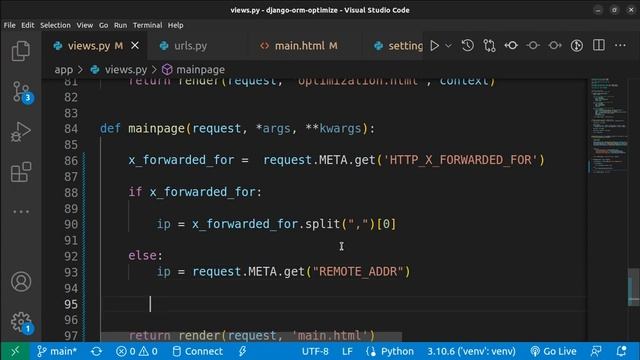Open the Help menu
Viewport: 640px width, 360px height.
point(176,25)
